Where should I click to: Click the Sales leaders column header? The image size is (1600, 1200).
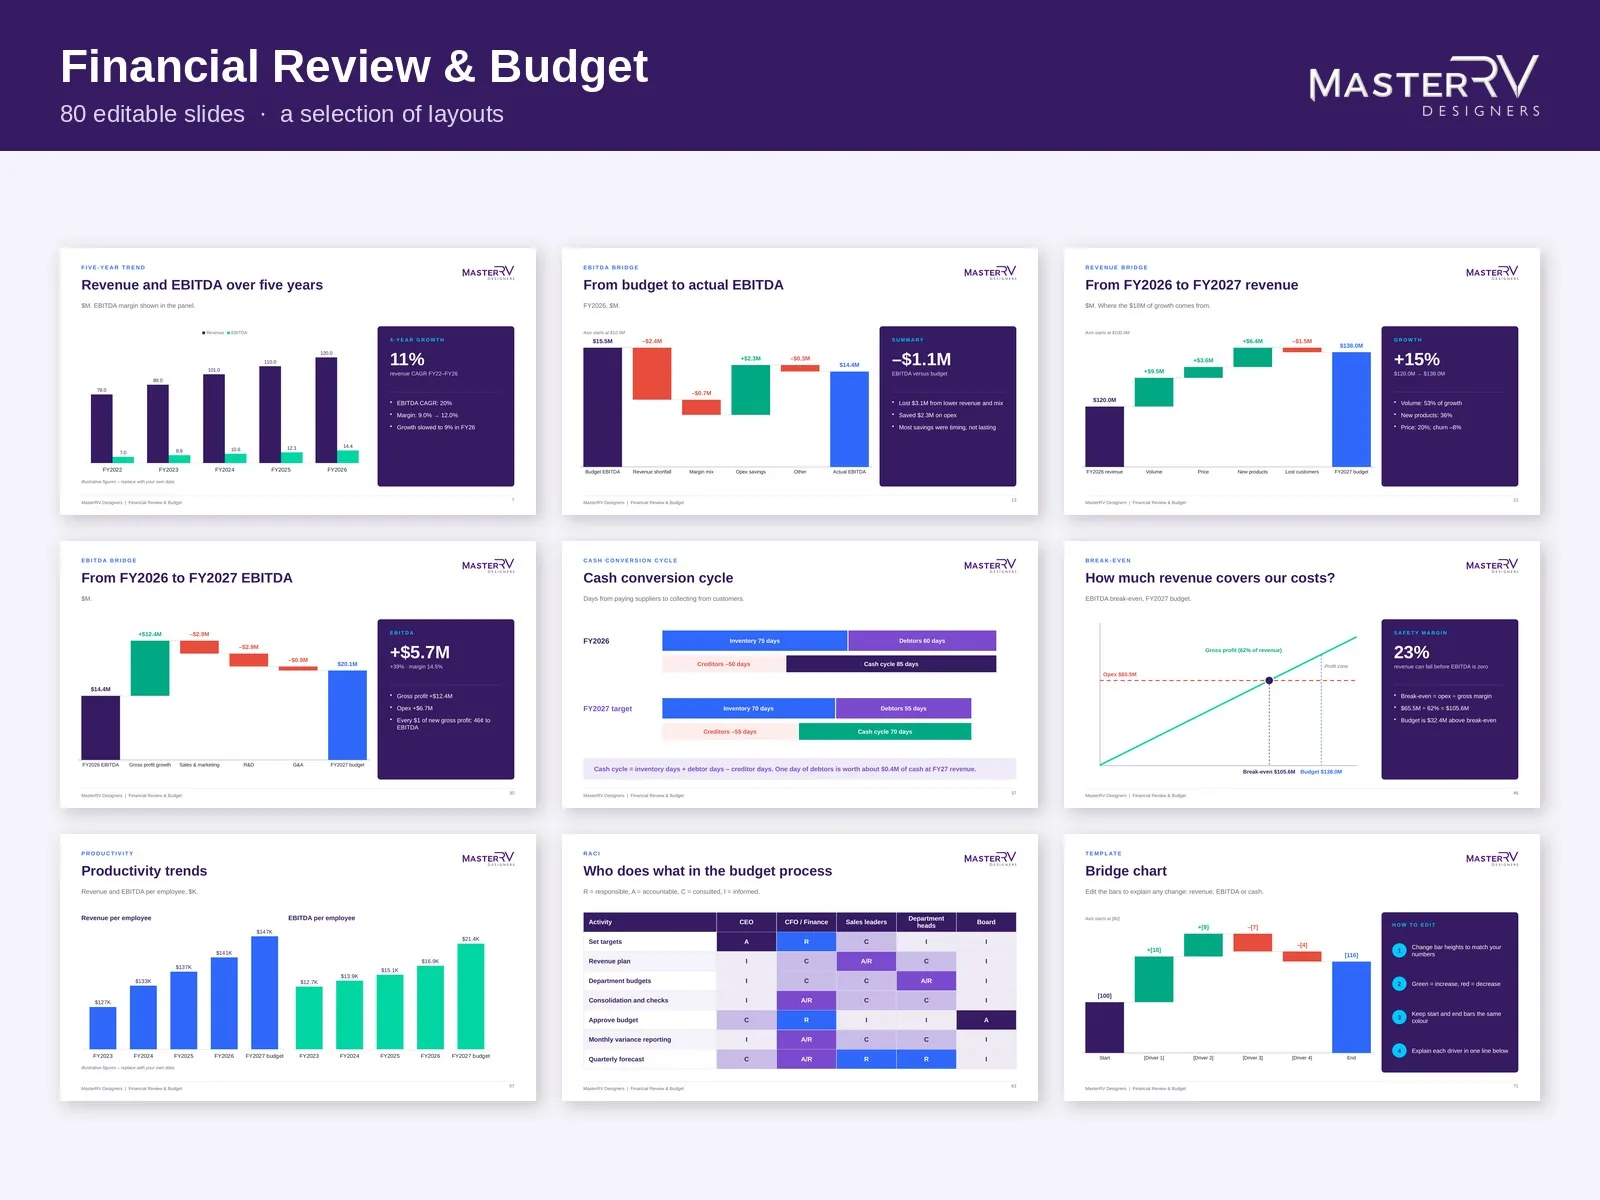point(866,922)
